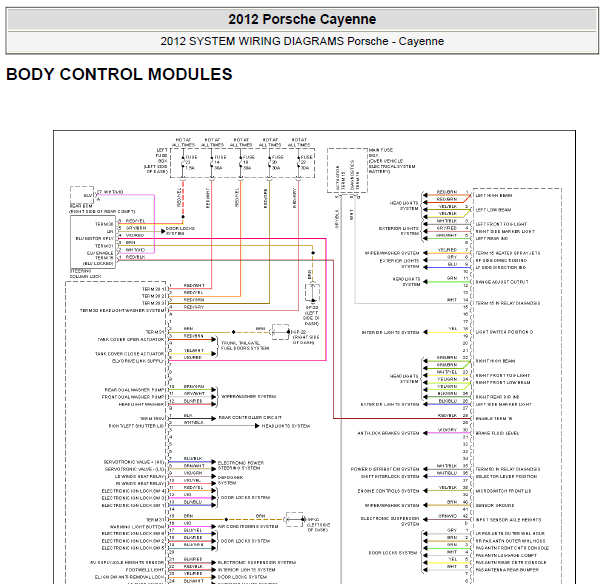Image resolution: width=602 pixels, height=584 pixels.
Task: Click 'TRUNK, TAILGATE, FUEL DOORS SYSTEM' reference
Action: point(245,346)
